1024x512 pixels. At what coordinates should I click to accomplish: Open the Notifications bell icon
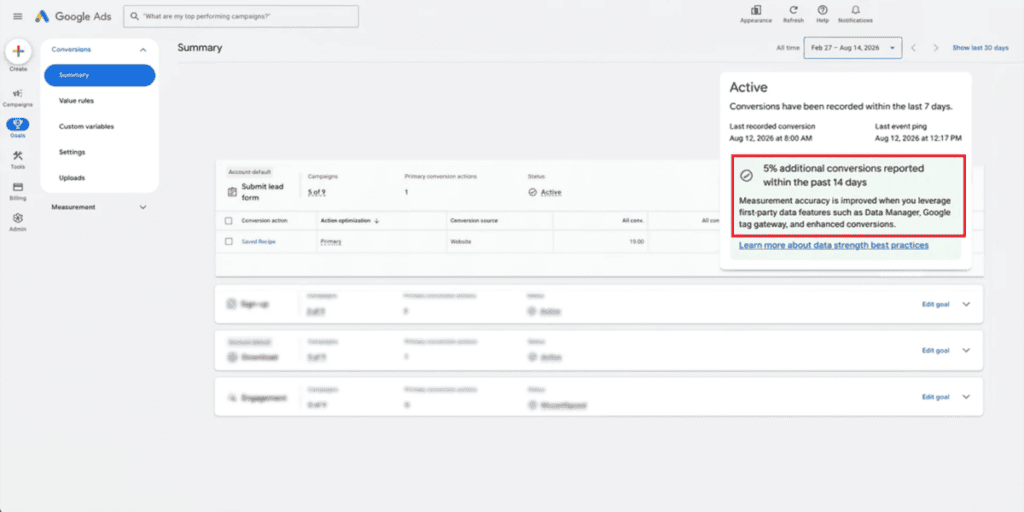(x=856, y=10)
